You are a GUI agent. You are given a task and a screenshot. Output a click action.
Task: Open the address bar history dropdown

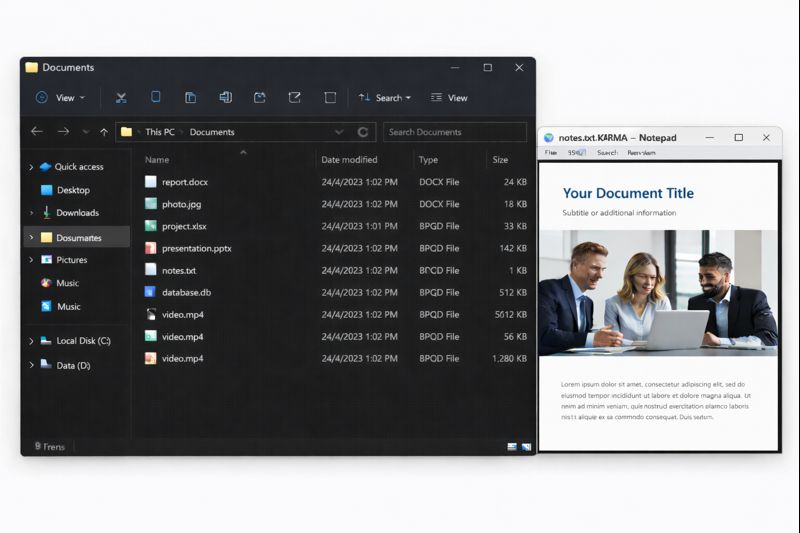(339, 132)
